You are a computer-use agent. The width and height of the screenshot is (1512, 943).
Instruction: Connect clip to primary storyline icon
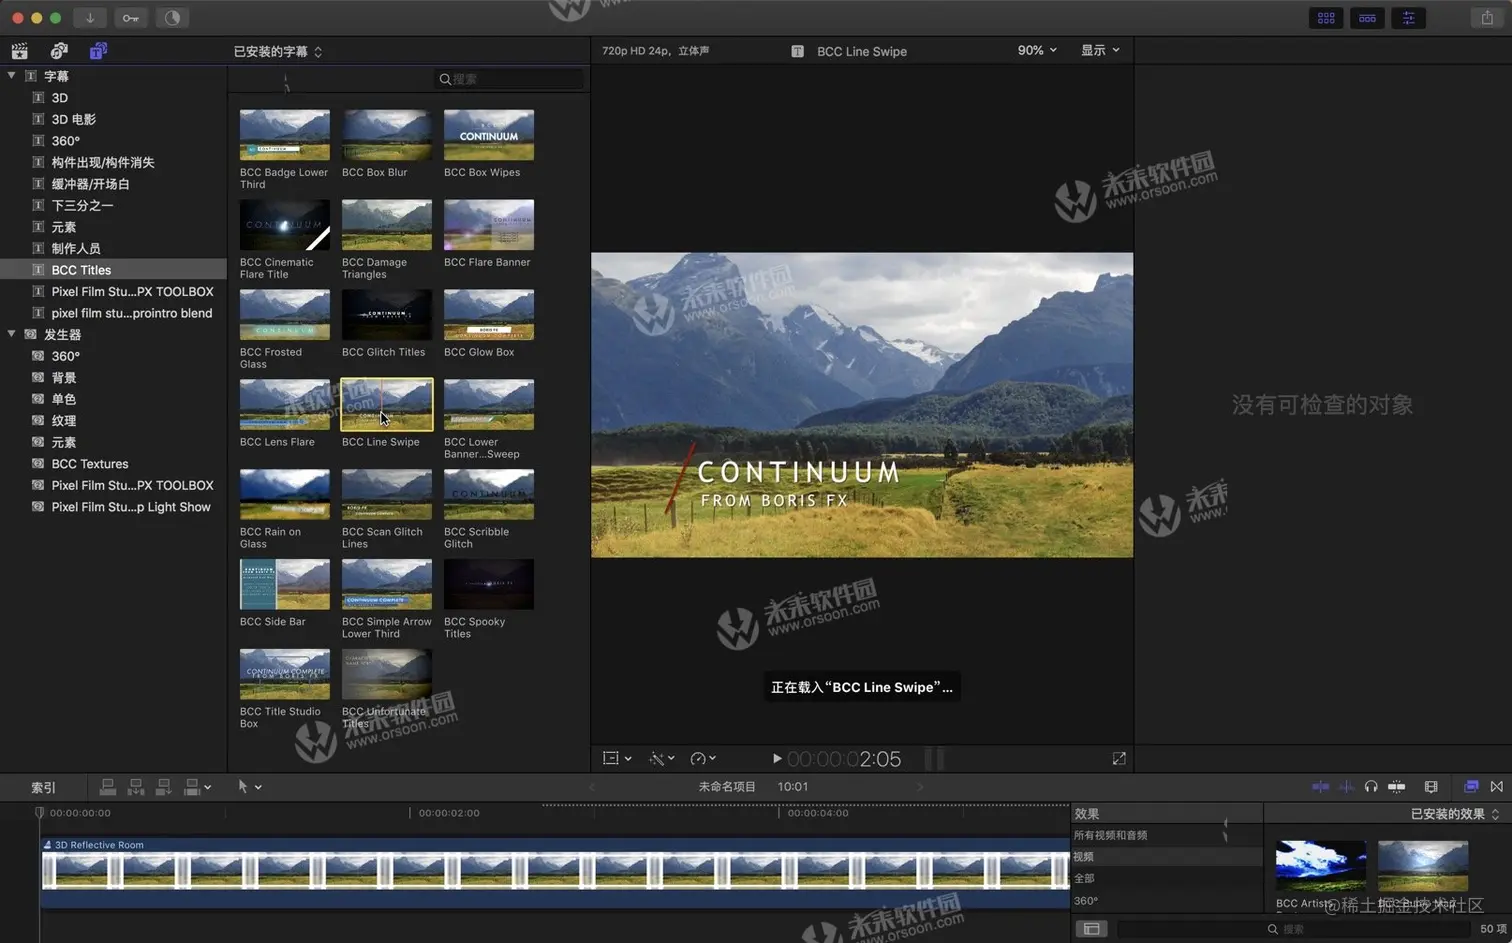point(108,787)
